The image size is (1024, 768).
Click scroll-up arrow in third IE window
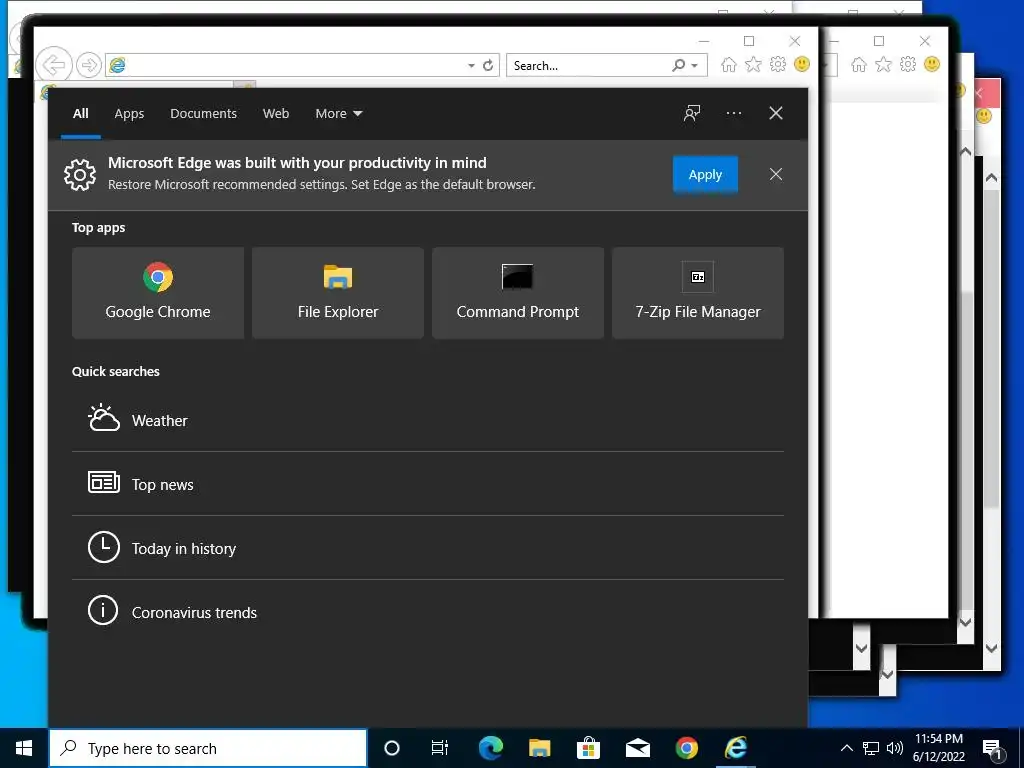point(965,152)
